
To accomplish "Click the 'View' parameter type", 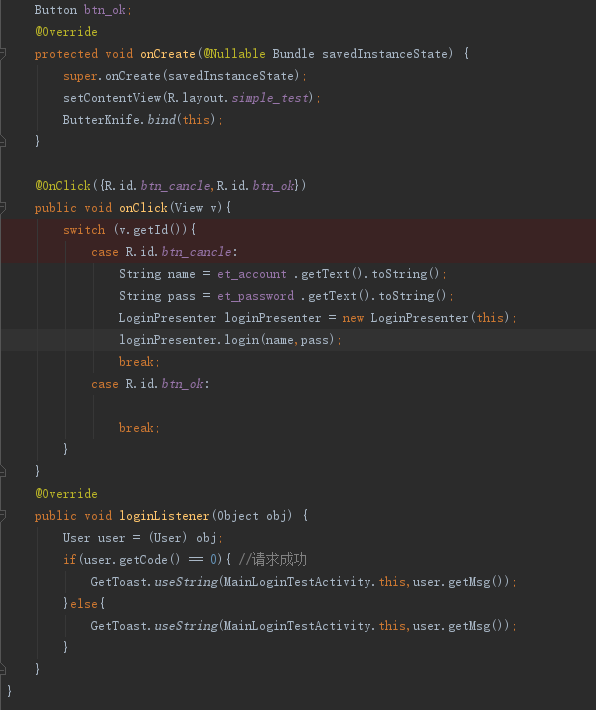I will (189, 208).
